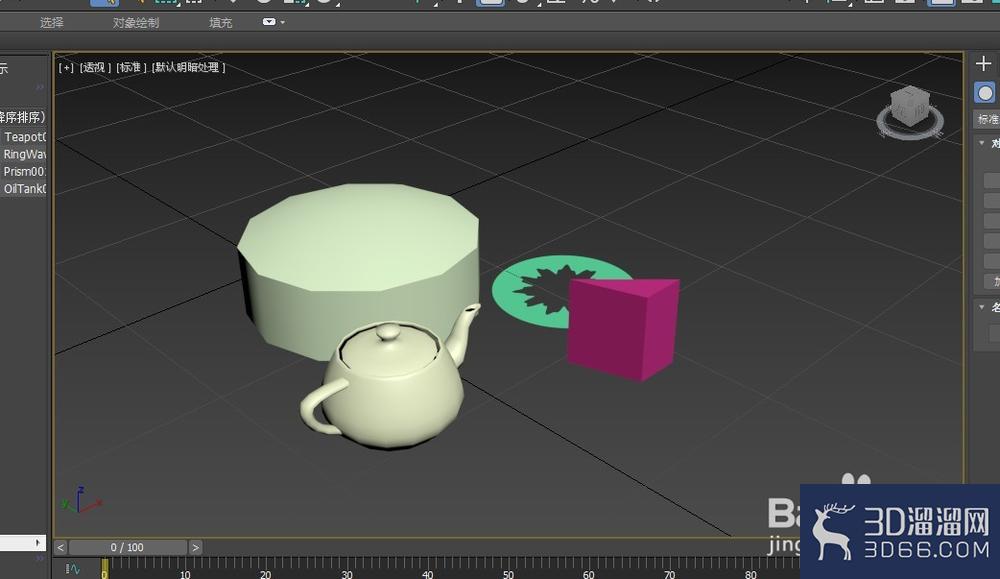Select RingWave in the scene explorer list
The image size is (1000, 579).
(x=24, y=154)
